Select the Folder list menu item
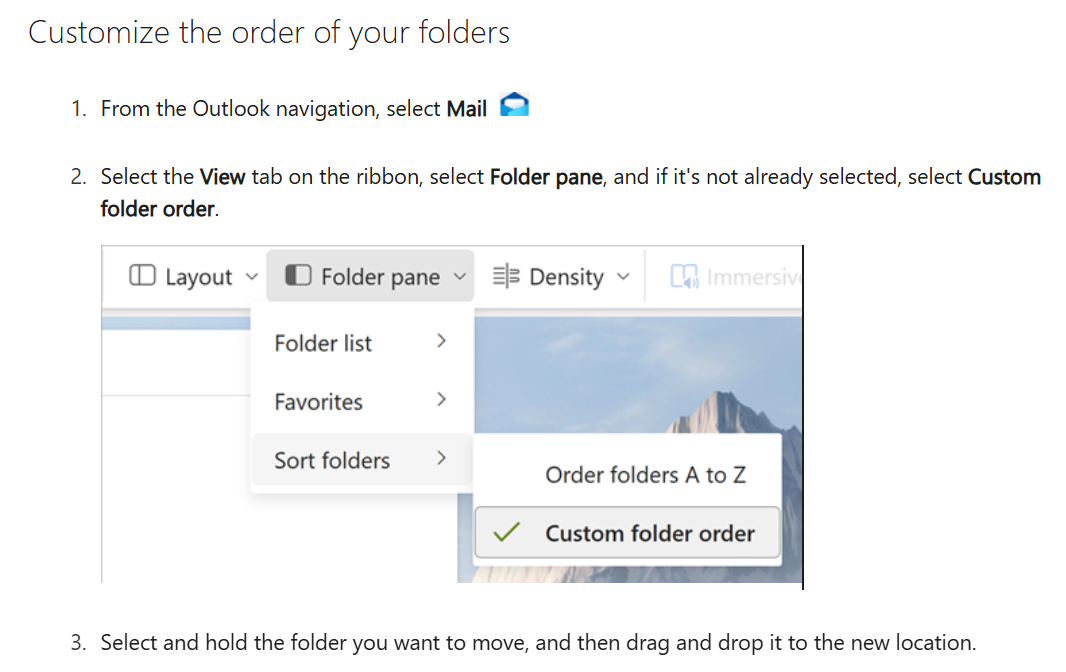The image size is (1066, 672). coord(362,343)
